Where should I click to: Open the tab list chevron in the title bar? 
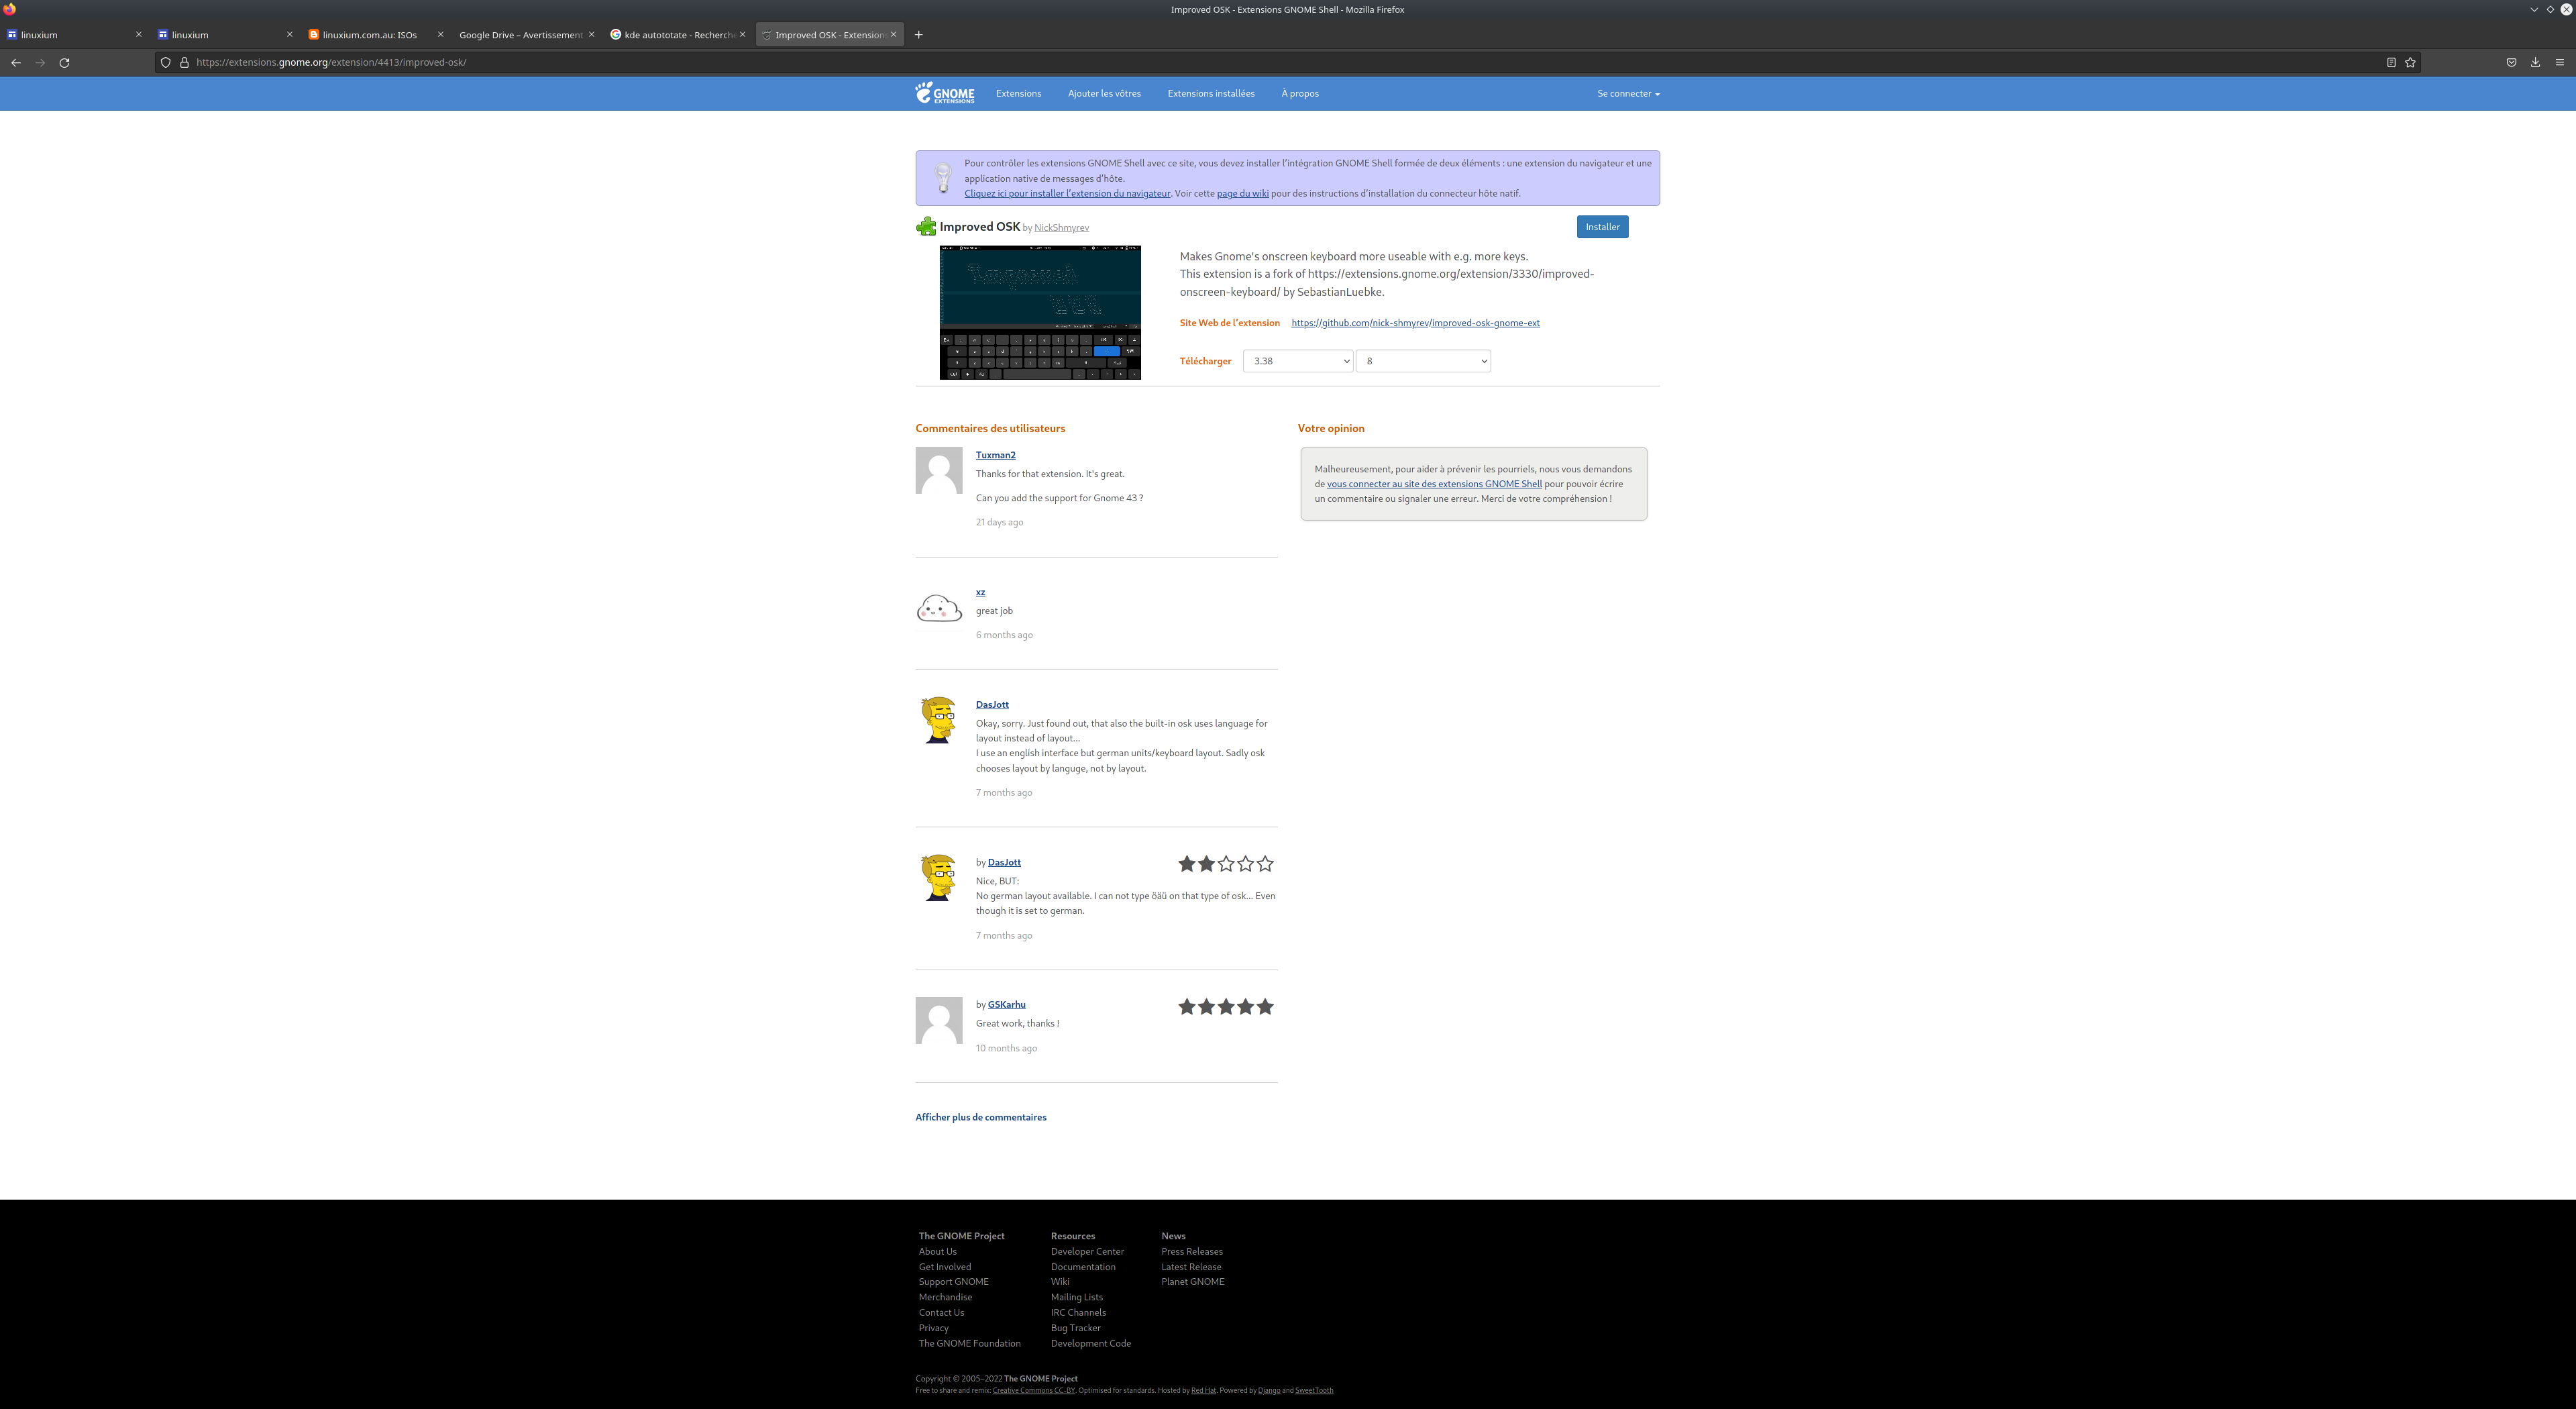(x=2534, y=9)
